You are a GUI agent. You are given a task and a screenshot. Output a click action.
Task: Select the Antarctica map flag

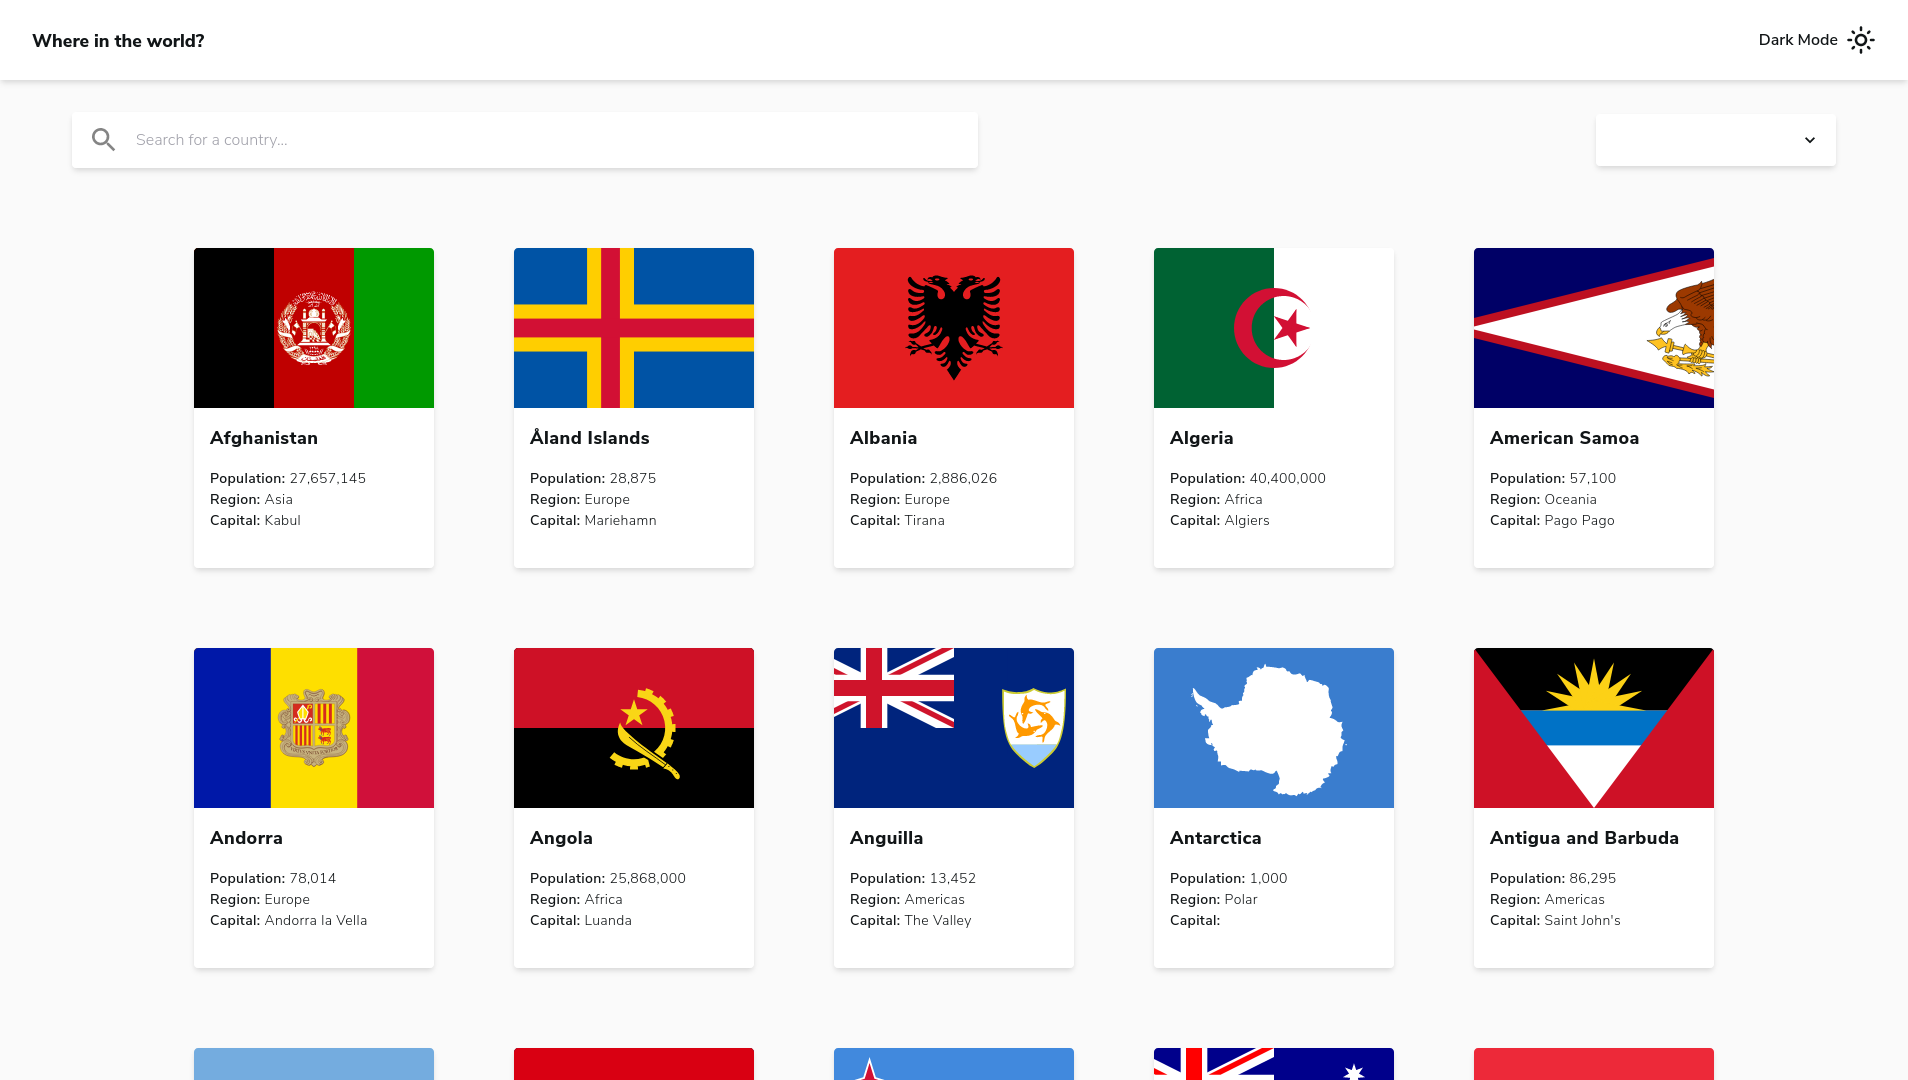click(x=1274, y=728)
